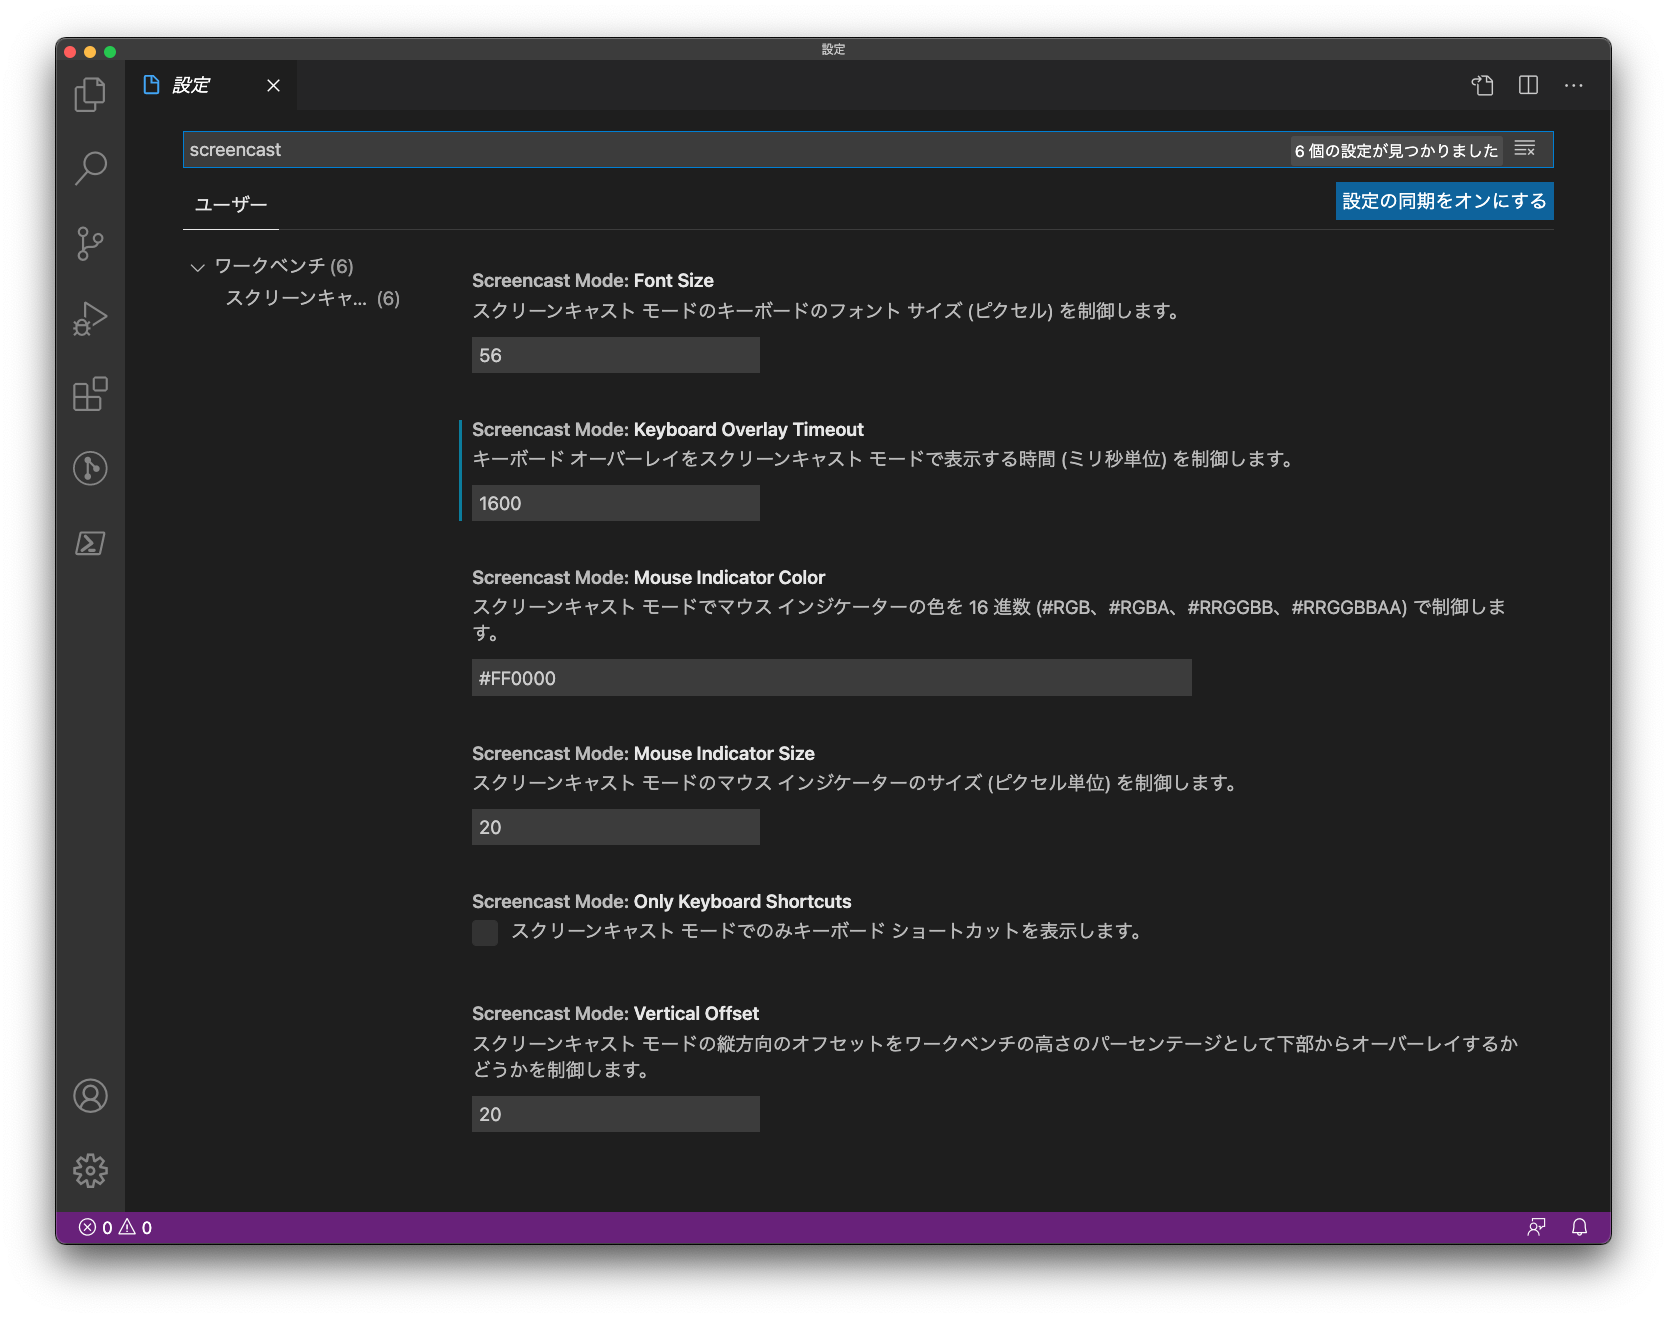1667x1318 pixels.
Task: Click the 6 個の設定が見つかりました result count
Action: (x=1396, y=151)
